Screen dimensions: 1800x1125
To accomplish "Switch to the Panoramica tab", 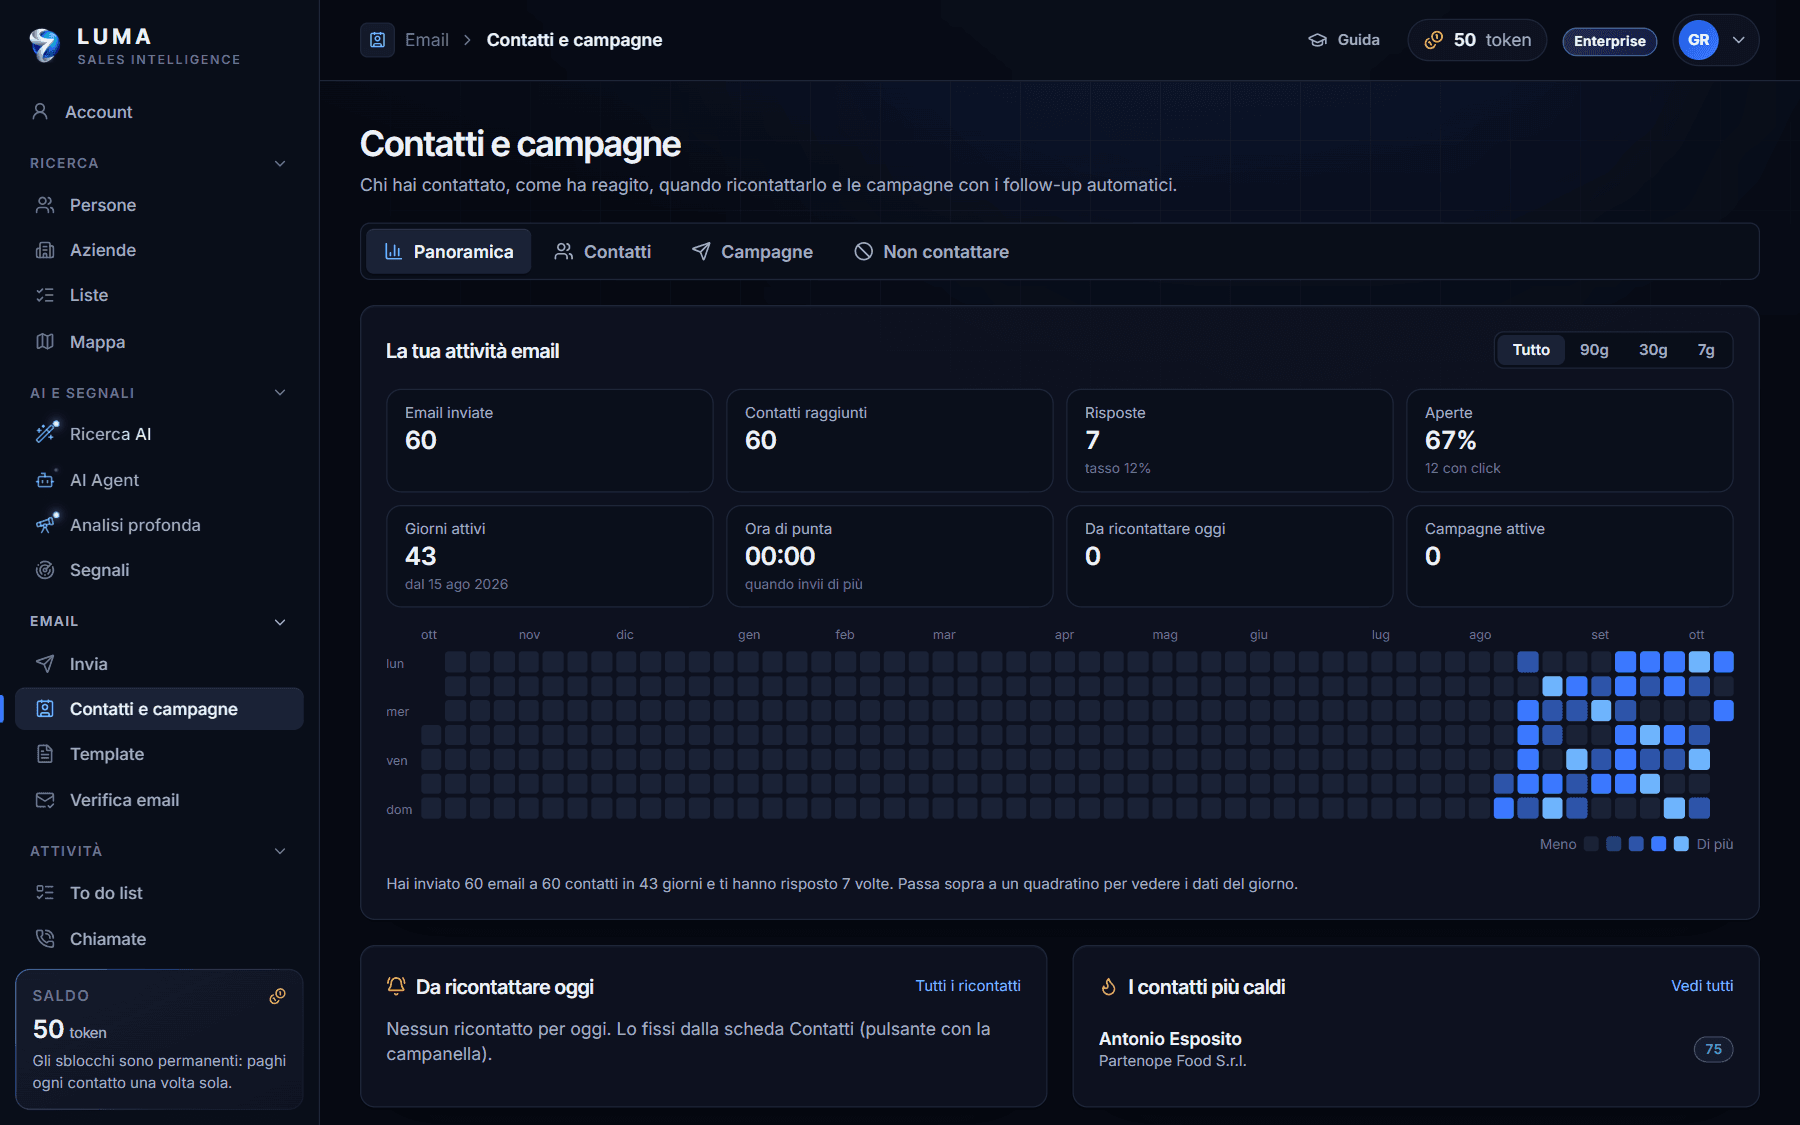I will click(448, 252).
